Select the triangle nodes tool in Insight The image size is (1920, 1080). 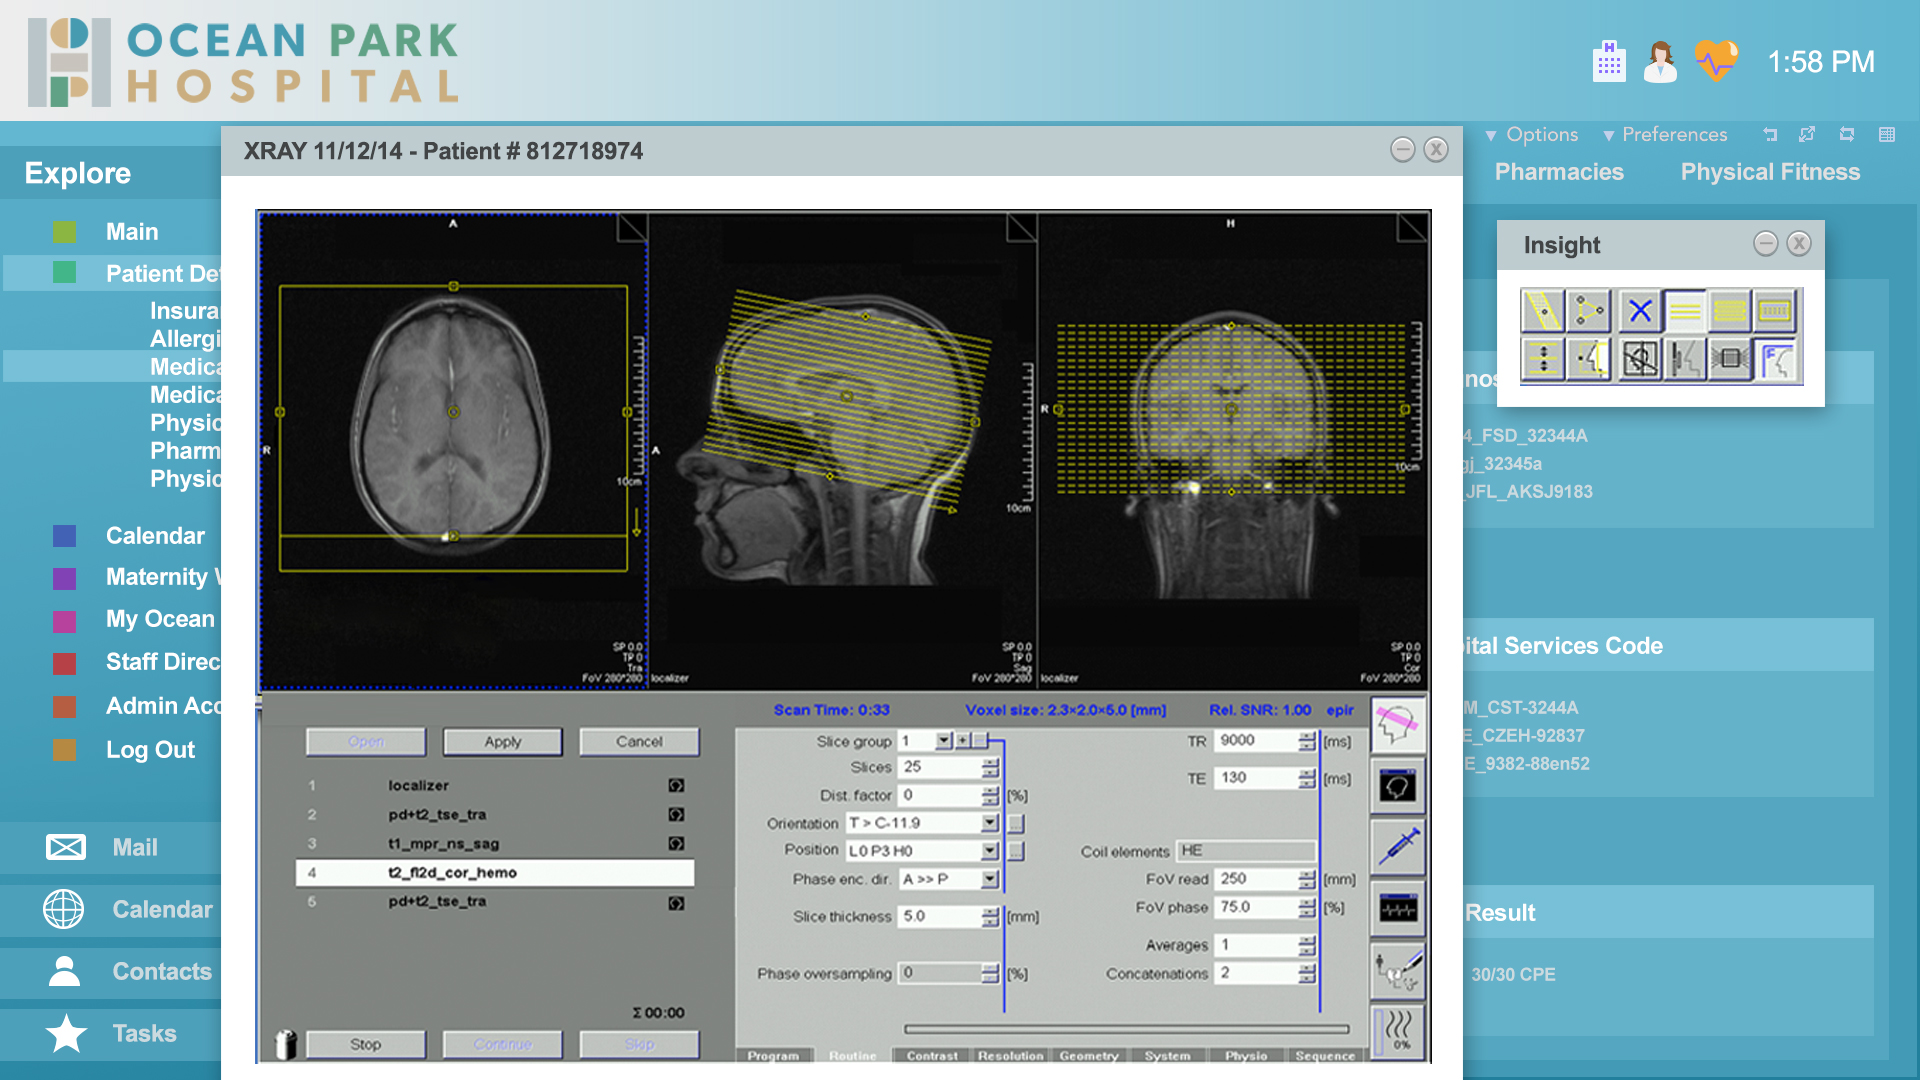pyautogui.click(x=1589, y=311)
